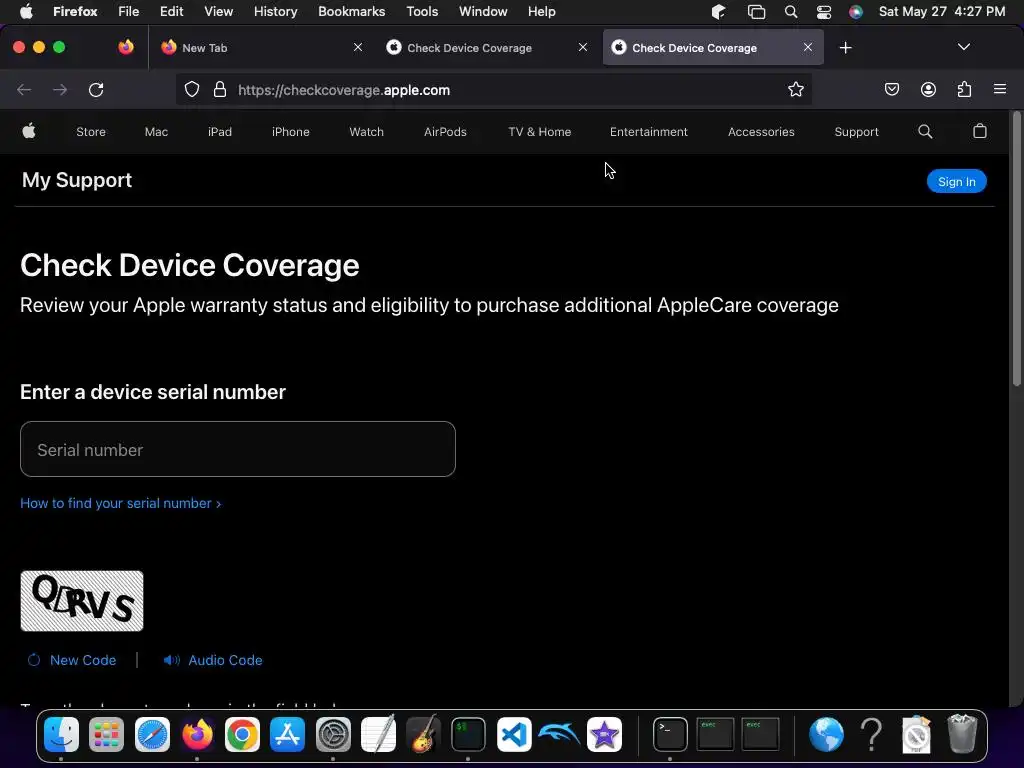The height and width of the screenshot is (768, 1024).
Task: Go to AirPods in Apple navigation
Action: coord(445,132)
